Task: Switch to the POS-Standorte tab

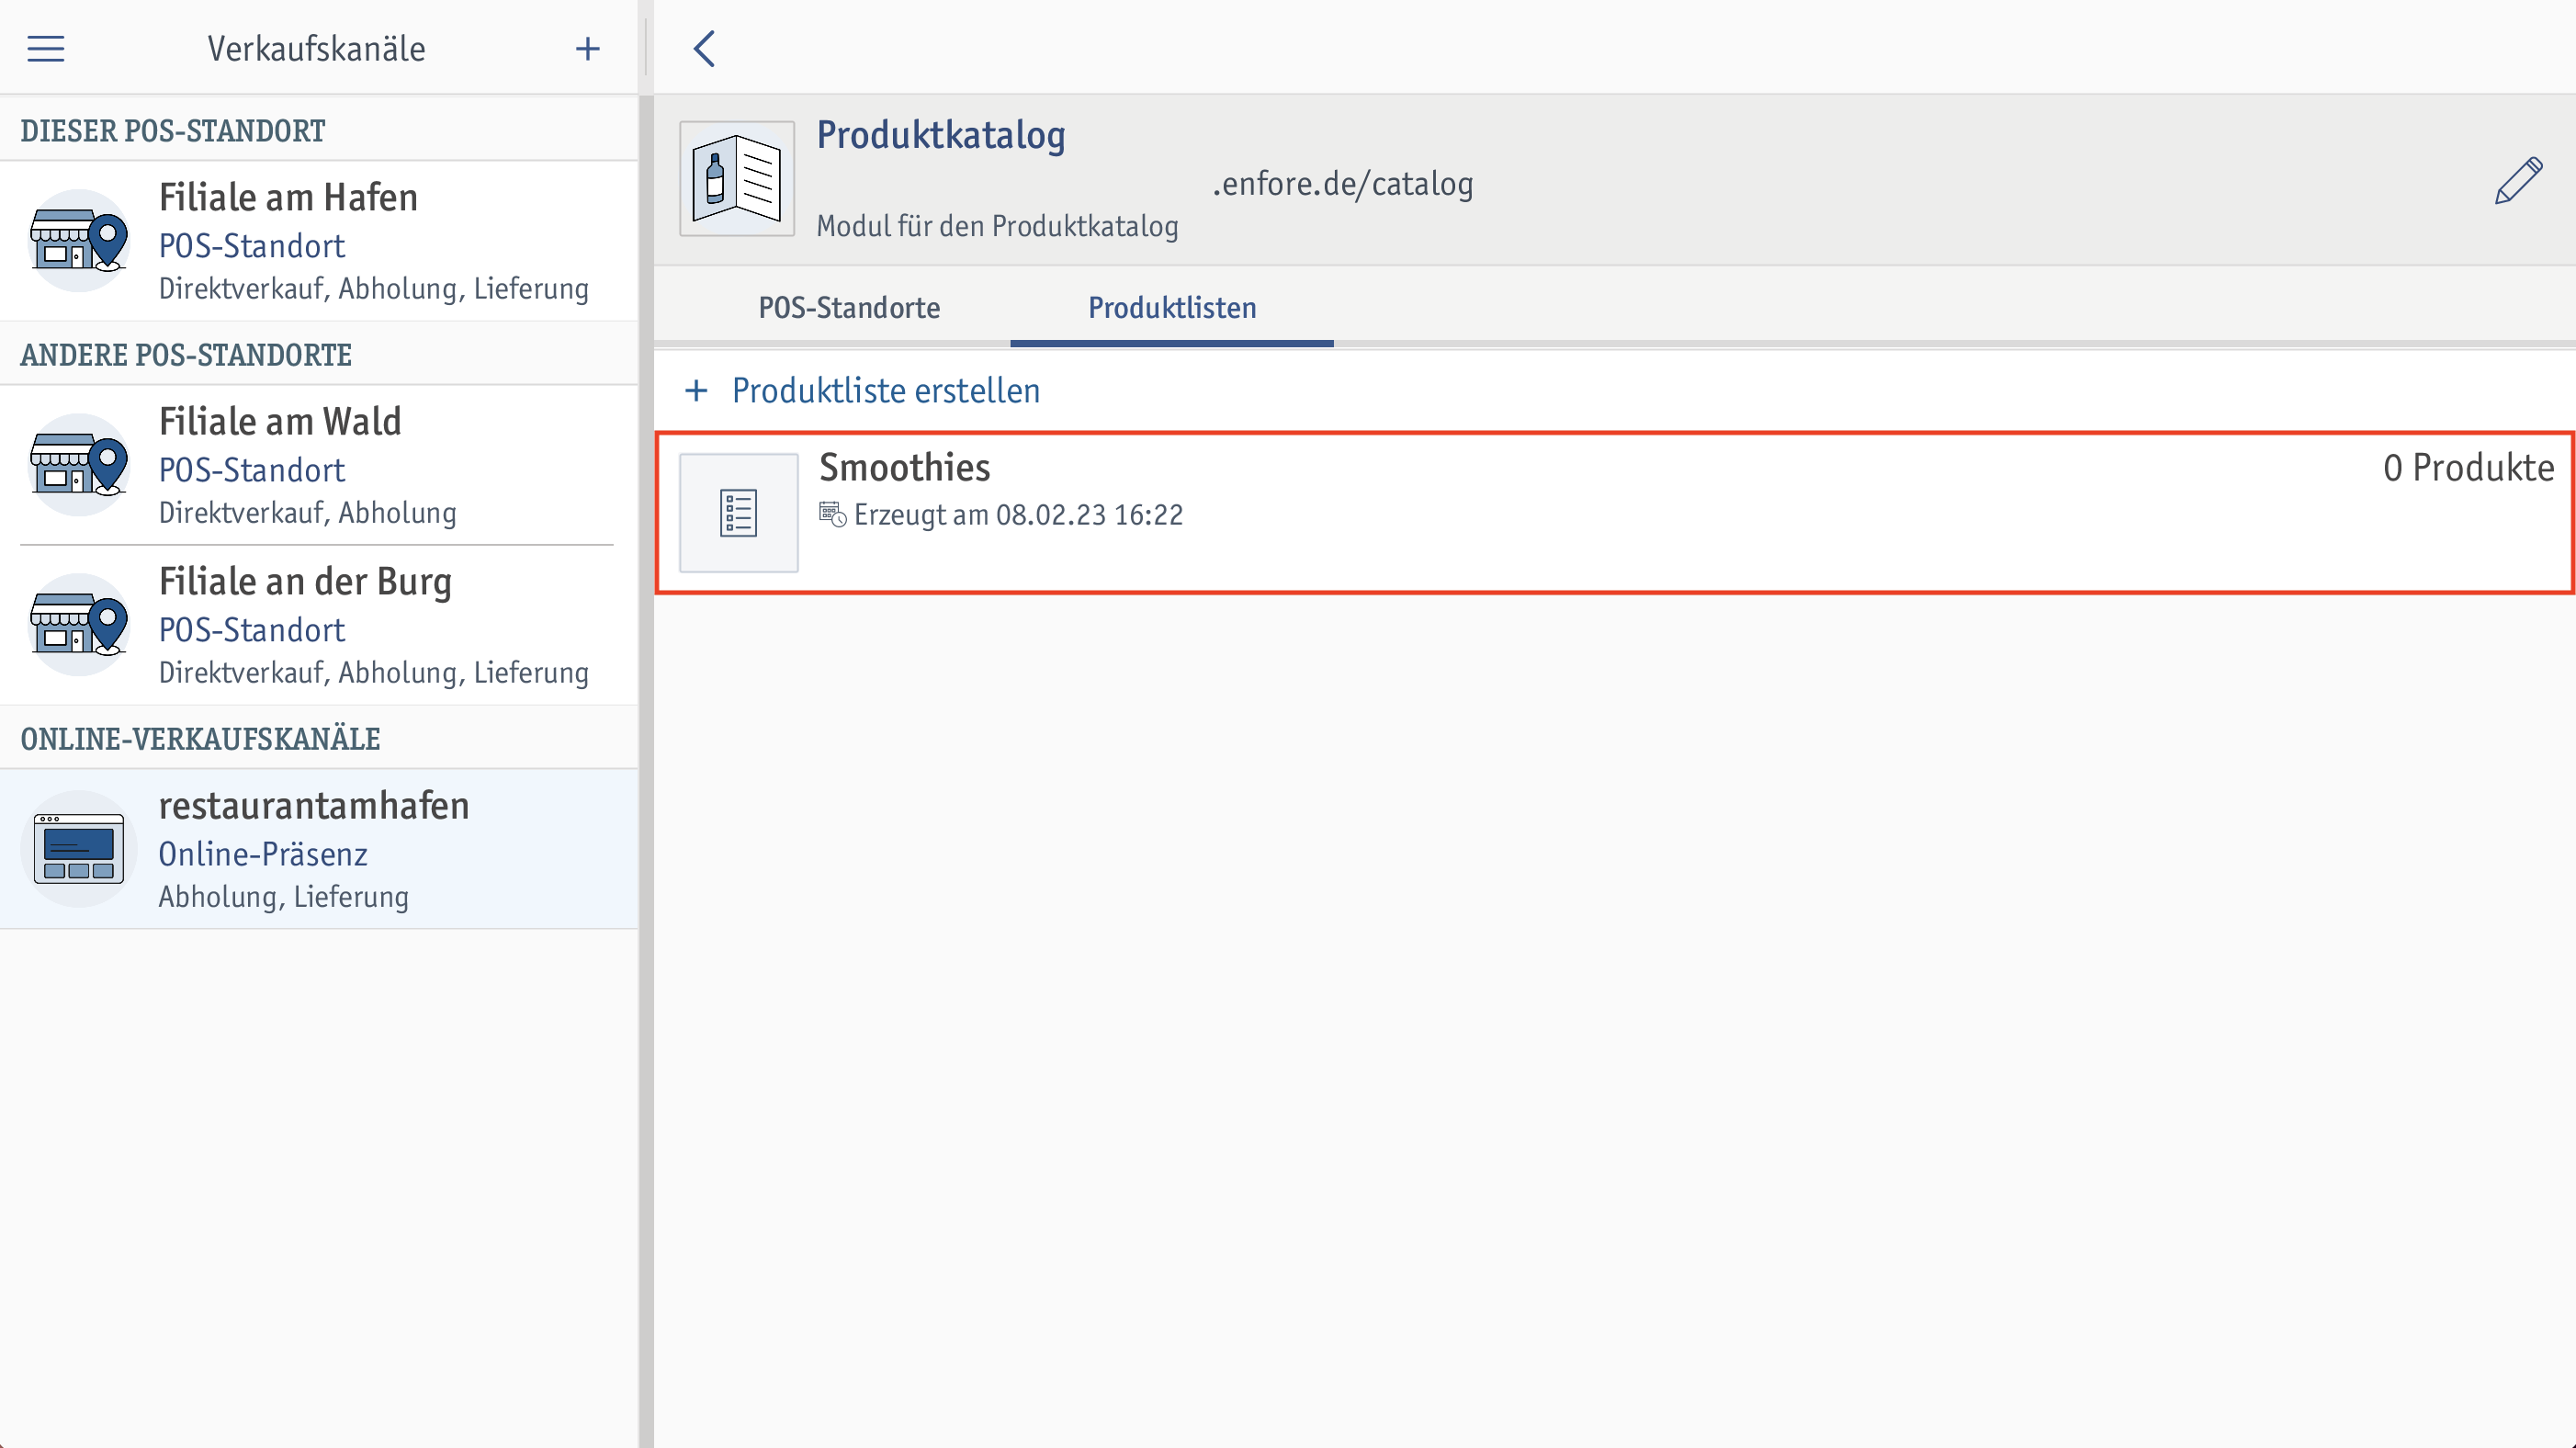Action: (849, 307)
